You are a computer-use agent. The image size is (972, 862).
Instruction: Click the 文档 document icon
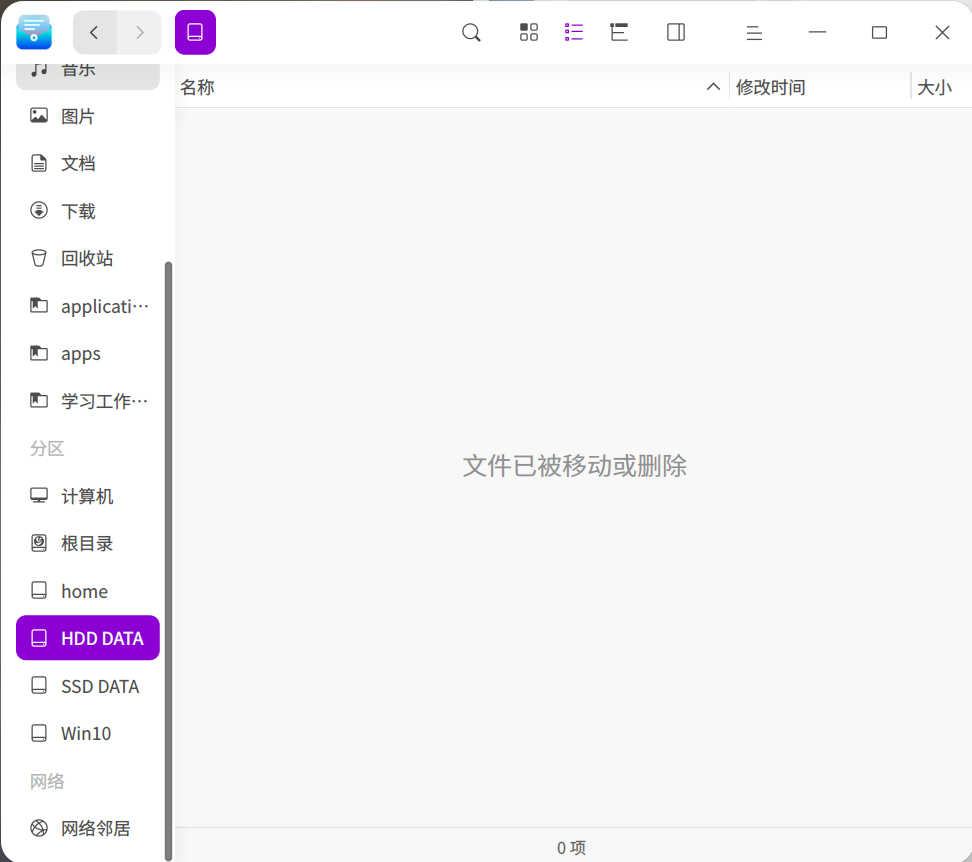tap(38, 163)
